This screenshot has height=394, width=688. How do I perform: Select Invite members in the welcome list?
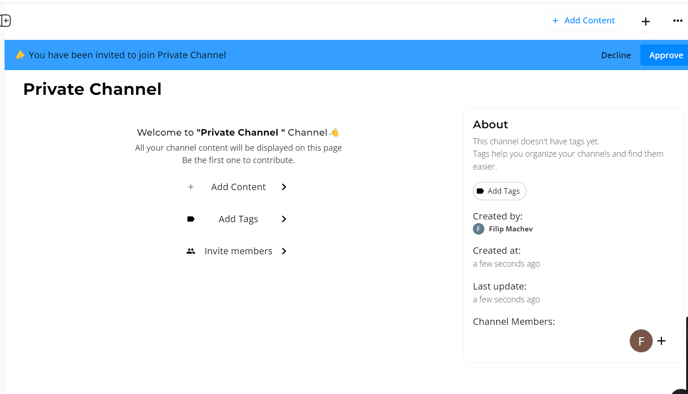[238, 251]
